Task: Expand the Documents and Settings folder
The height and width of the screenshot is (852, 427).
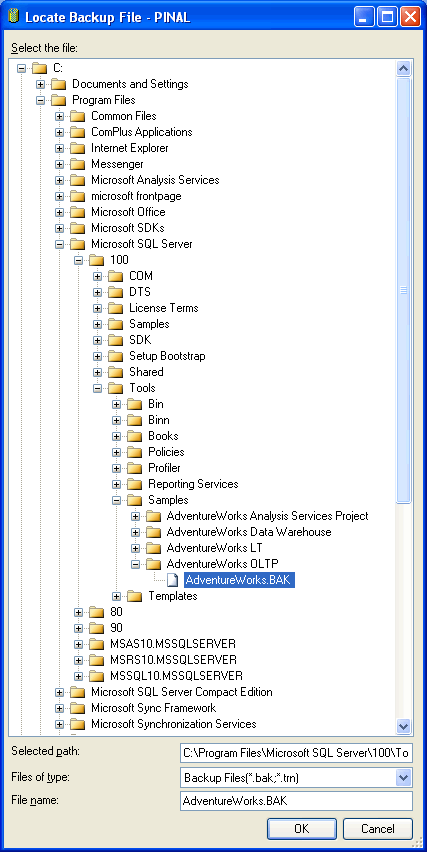Action: 40,84
